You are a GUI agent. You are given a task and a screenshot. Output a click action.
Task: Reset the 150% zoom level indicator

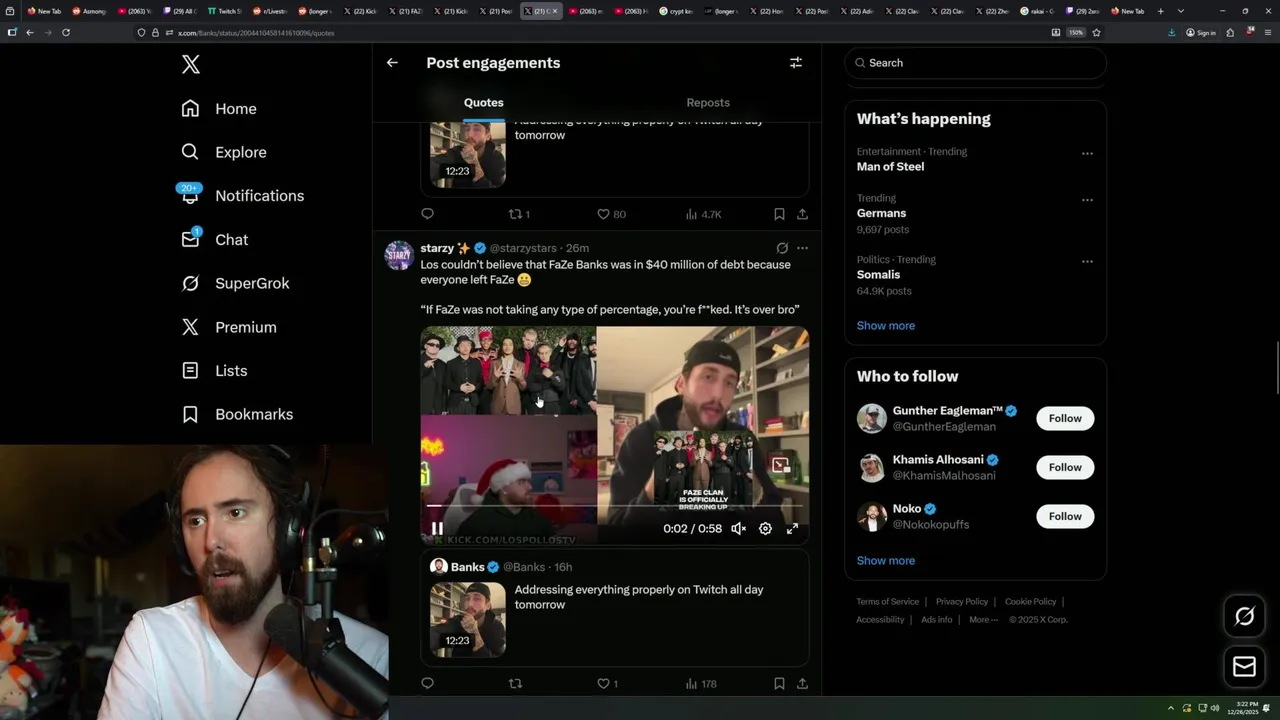1076,32
